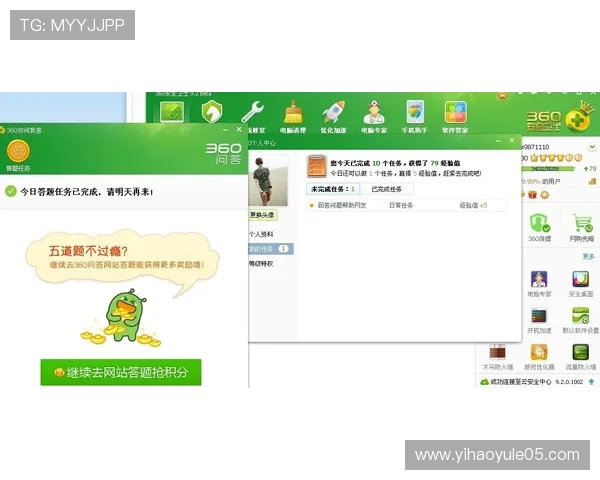Open 手机助手 phone icon

coord(415,112)
